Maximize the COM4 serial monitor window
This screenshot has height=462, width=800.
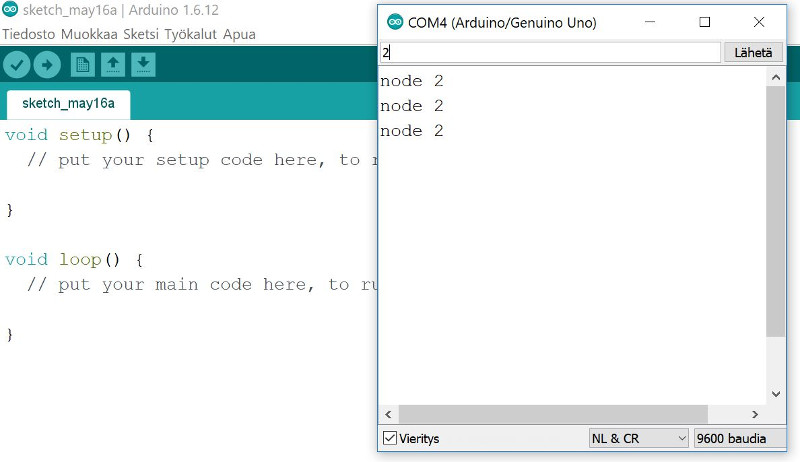pyautogui.click(x=705, y=22)
